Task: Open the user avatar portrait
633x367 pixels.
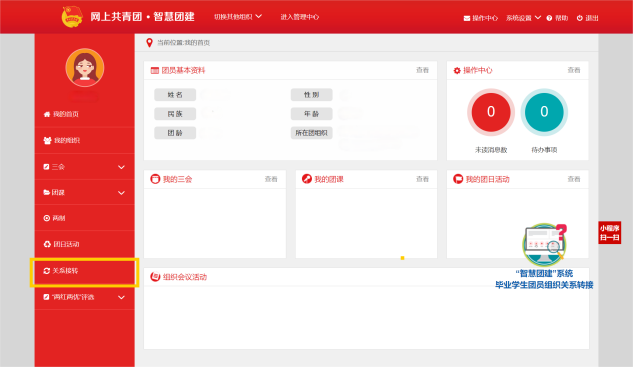Action: click(85, 67)
